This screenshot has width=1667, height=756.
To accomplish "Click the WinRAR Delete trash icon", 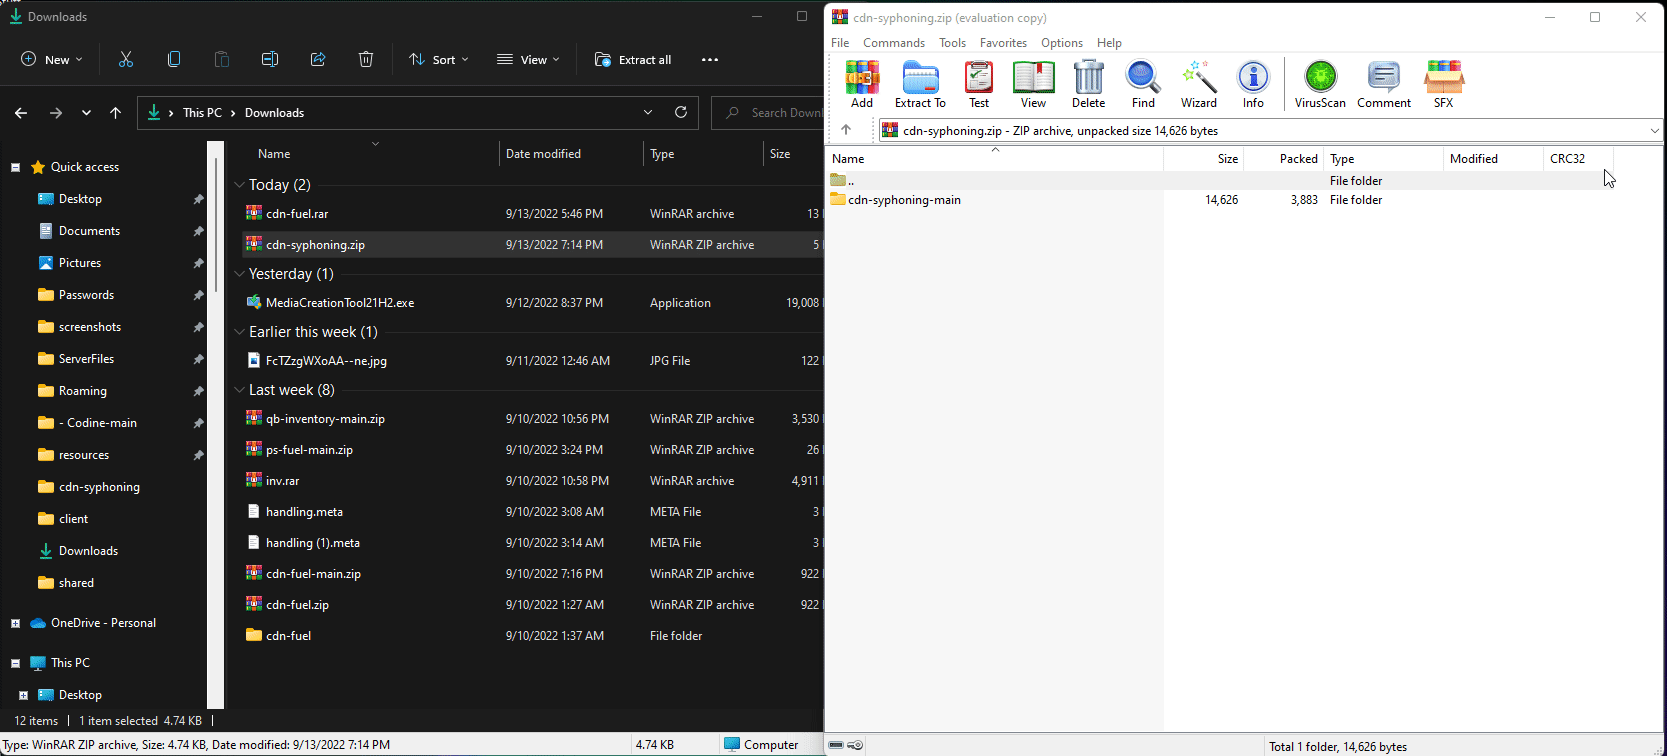I will tap(1088, 84).
